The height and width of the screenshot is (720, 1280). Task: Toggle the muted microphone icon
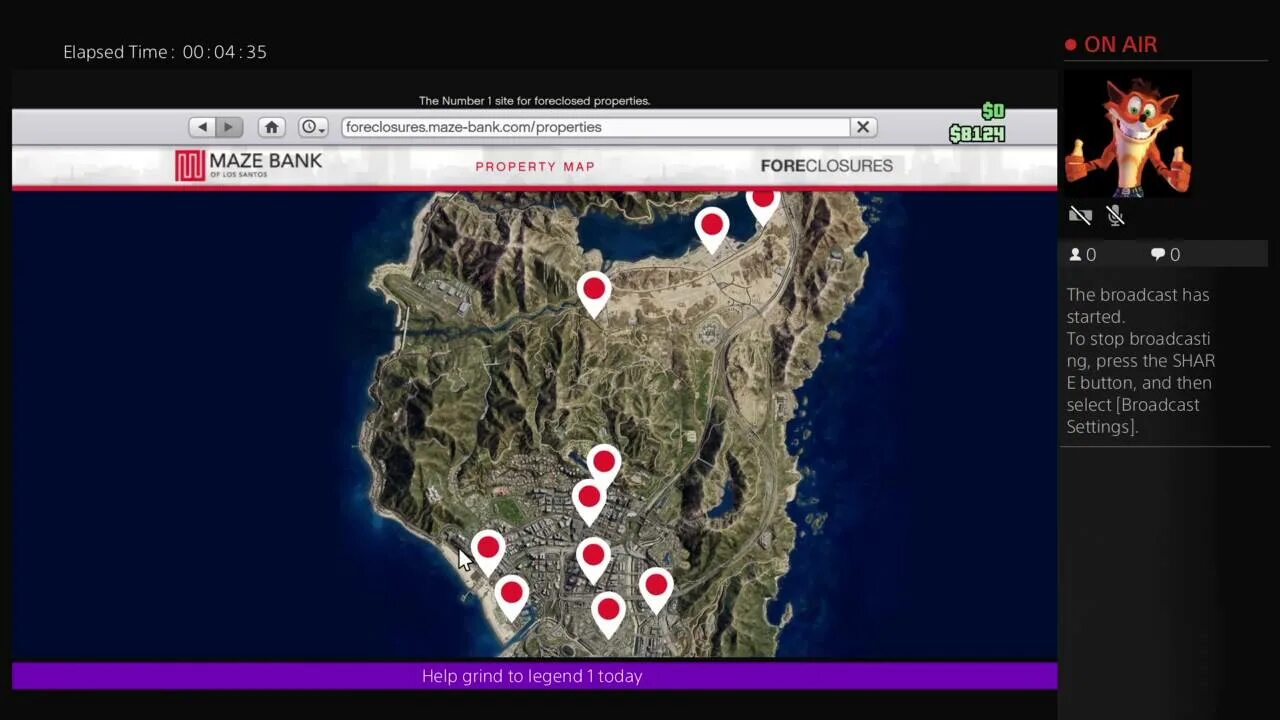pyautogui.click(x=1116, y=215)
